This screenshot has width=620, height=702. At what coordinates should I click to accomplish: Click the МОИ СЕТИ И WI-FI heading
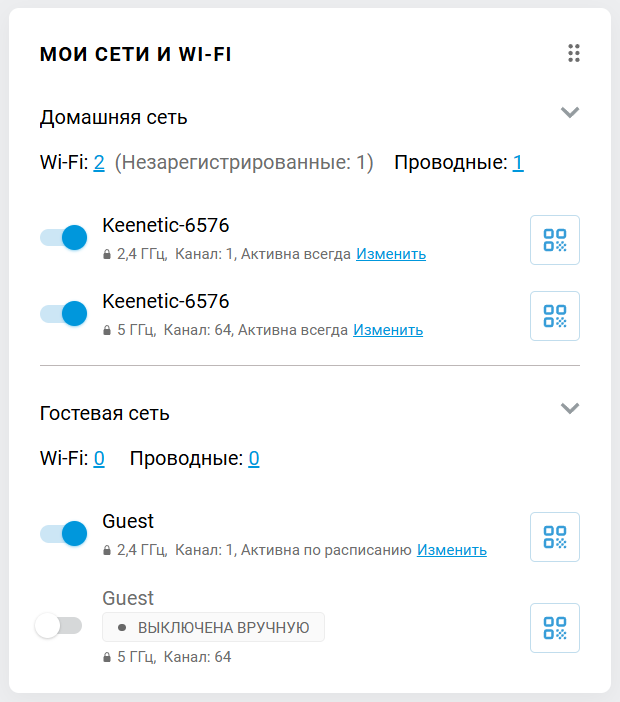point(136,54)
